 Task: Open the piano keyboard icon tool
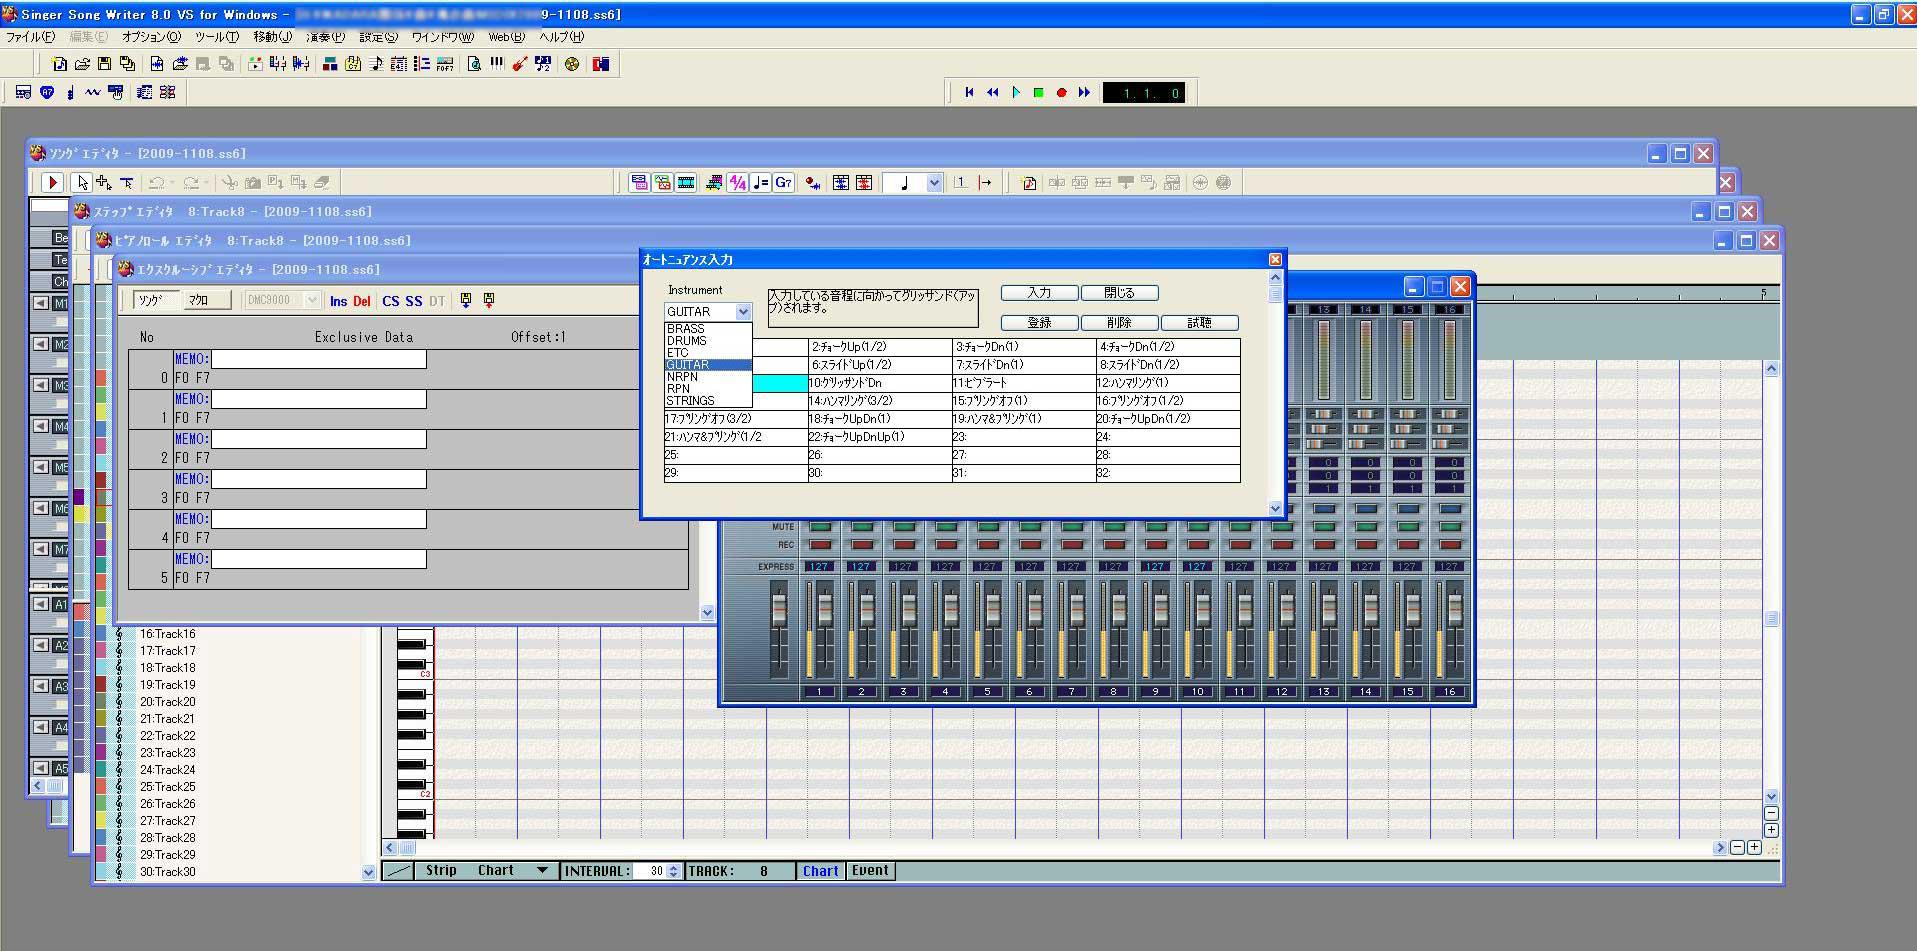[x=496, y=64]
